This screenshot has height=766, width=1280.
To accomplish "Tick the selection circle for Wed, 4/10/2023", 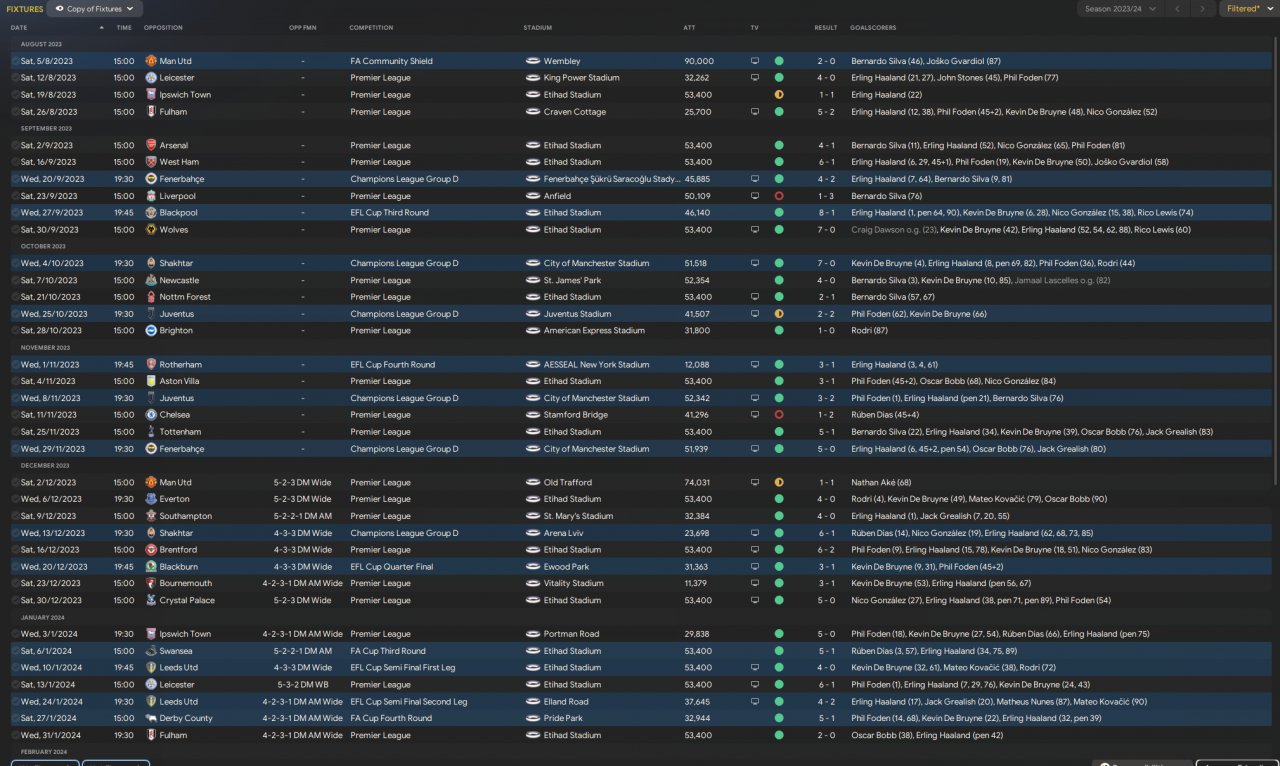I will tap(15, 263).
